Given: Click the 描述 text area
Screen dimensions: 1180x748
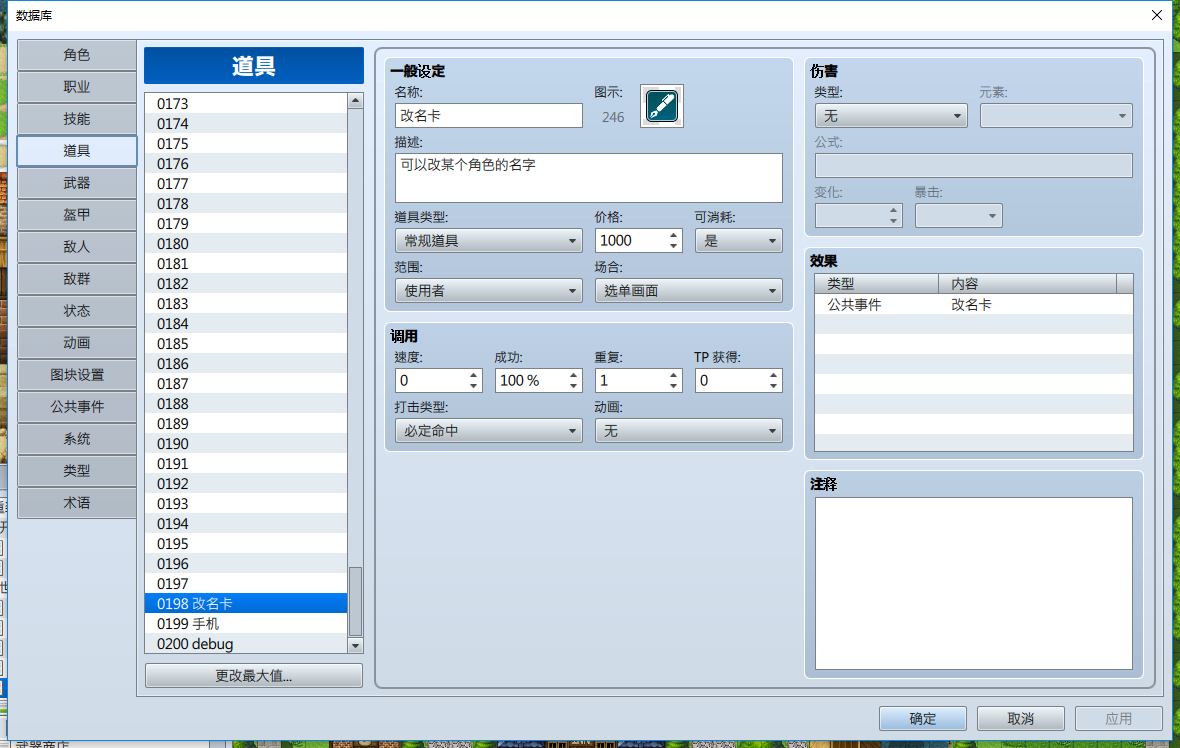Looking at the screenshot, I should (x=588, y=178).
